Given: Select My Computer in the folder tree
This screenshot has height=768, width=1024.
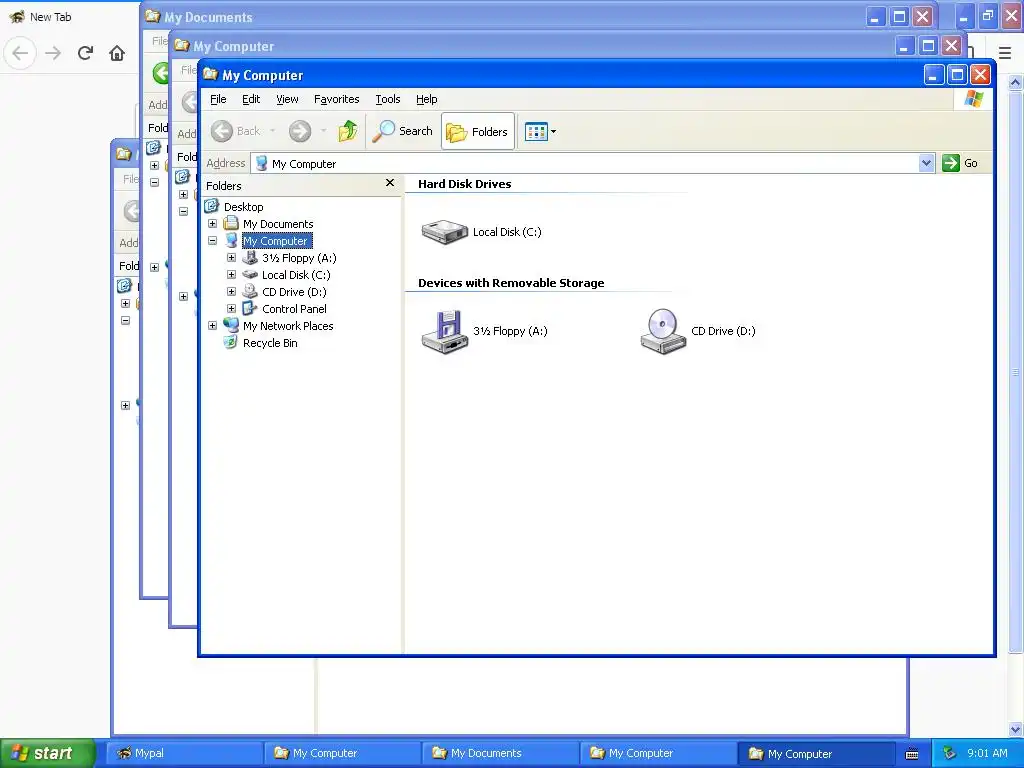Looking at the screenshot, I should (275, 241).
